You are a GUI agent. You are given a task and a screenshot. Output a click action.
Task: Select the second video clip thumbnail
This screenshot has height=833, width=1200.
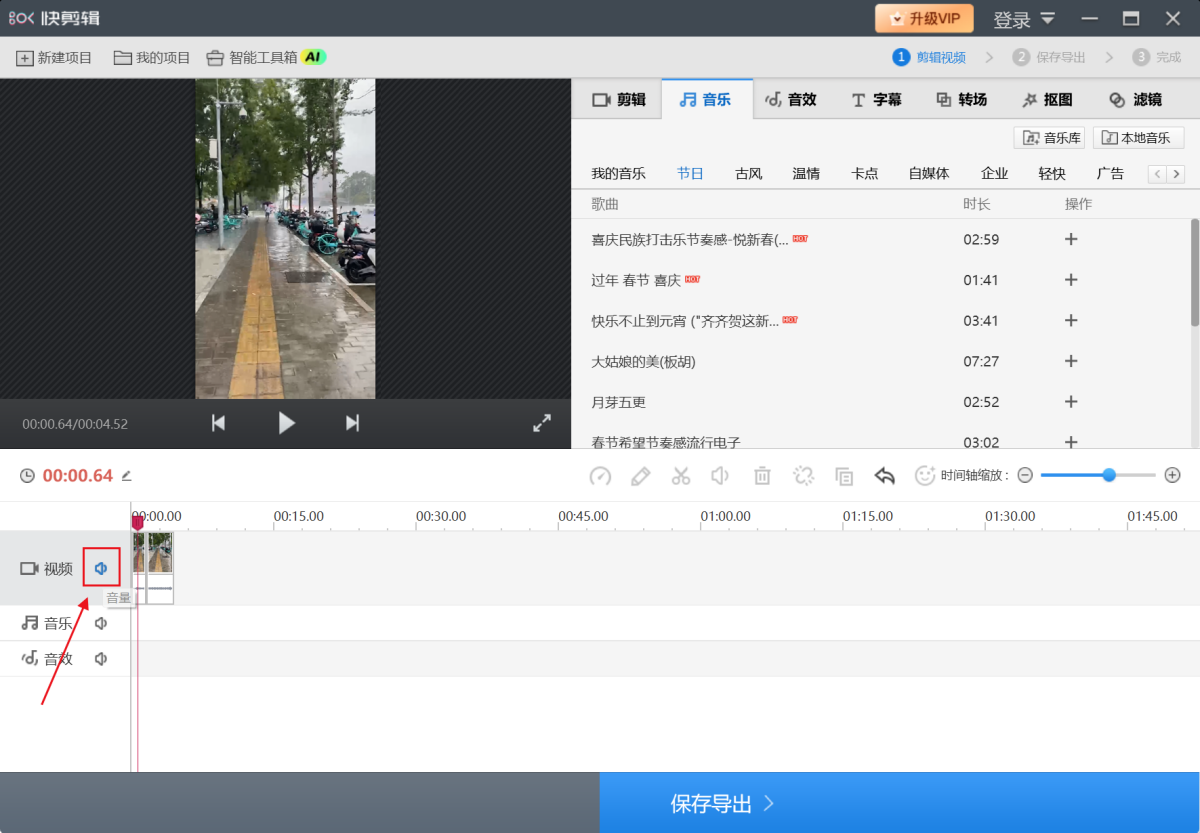(x=160, y=567)
